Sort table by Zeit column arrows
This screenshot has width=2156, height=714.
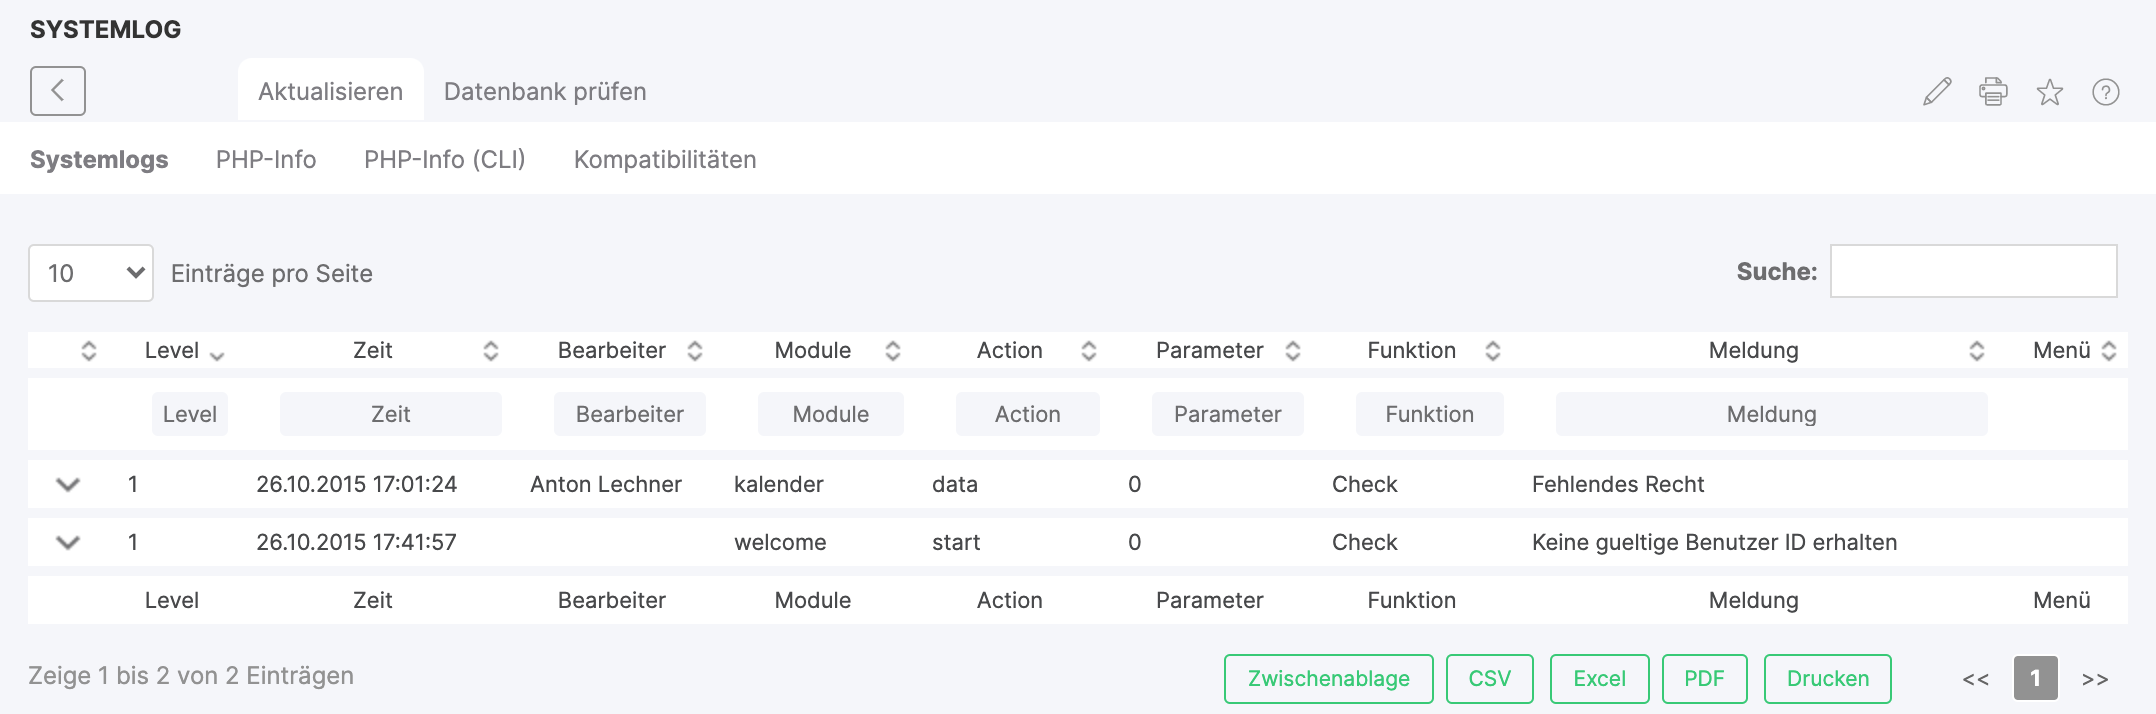tap(490, 351)
